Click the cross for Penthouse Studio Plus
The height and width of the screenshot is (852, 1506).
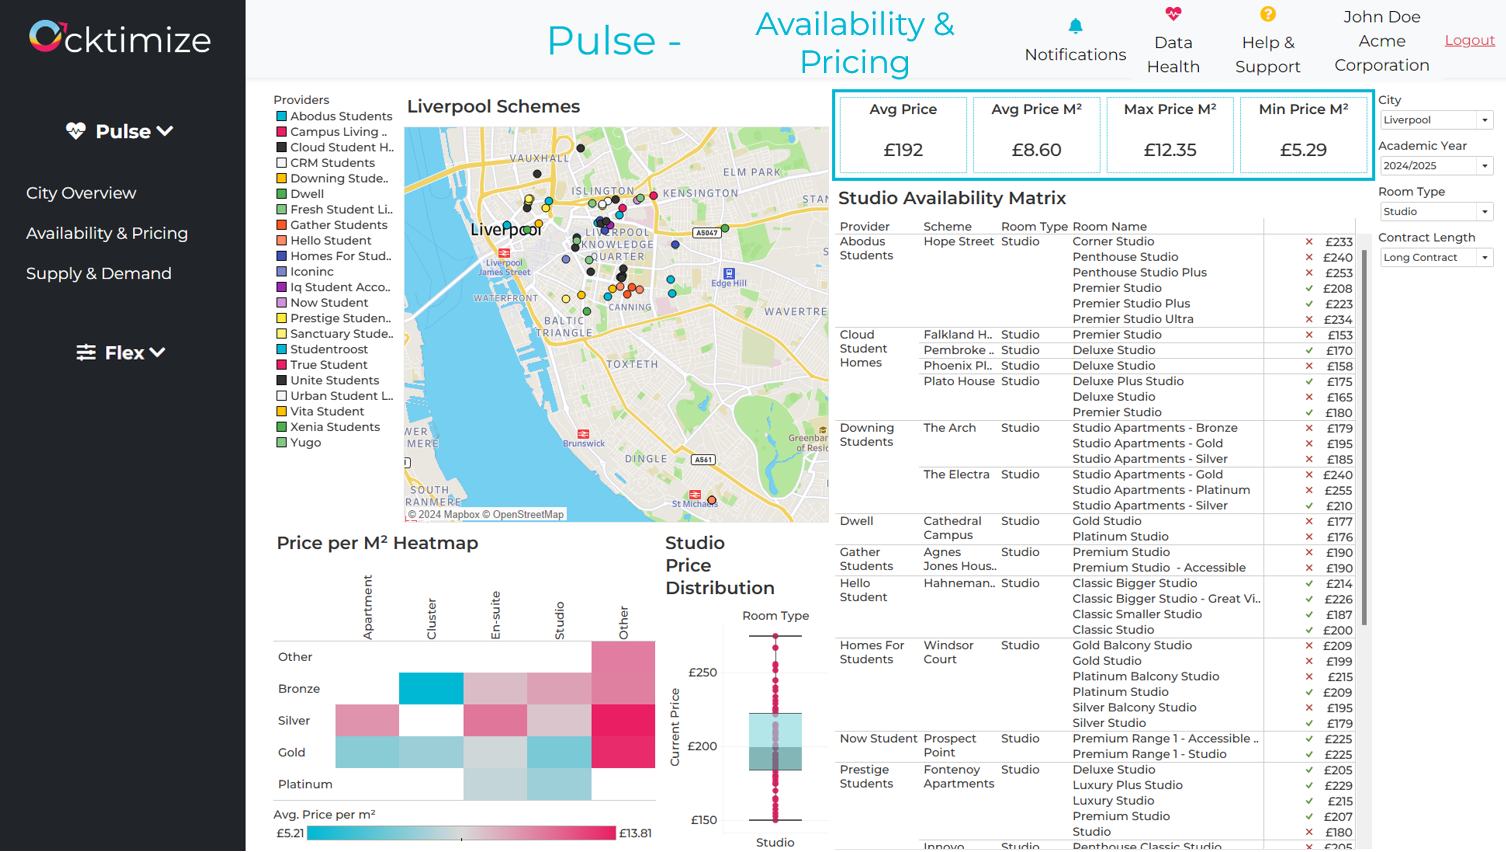[1309, 273]
